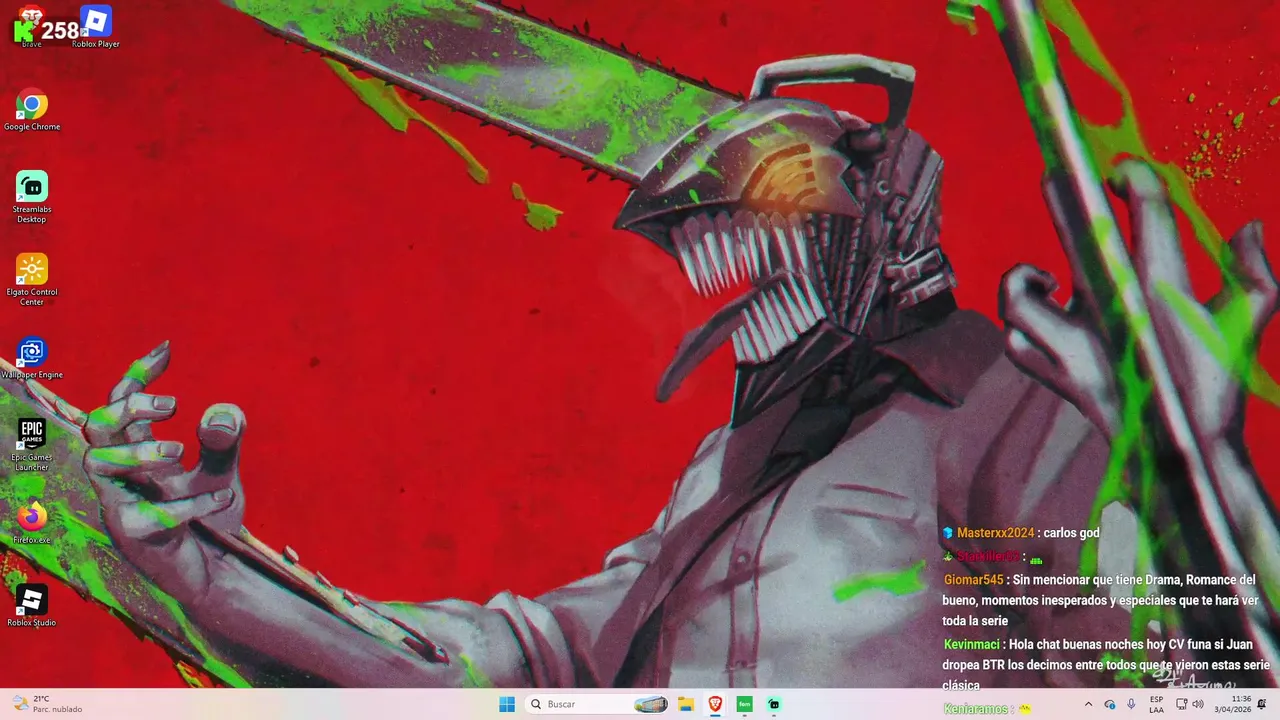Open the Roblox Studio shortcut
This screenshot has width=1280, height=720.
coord(32,605)
